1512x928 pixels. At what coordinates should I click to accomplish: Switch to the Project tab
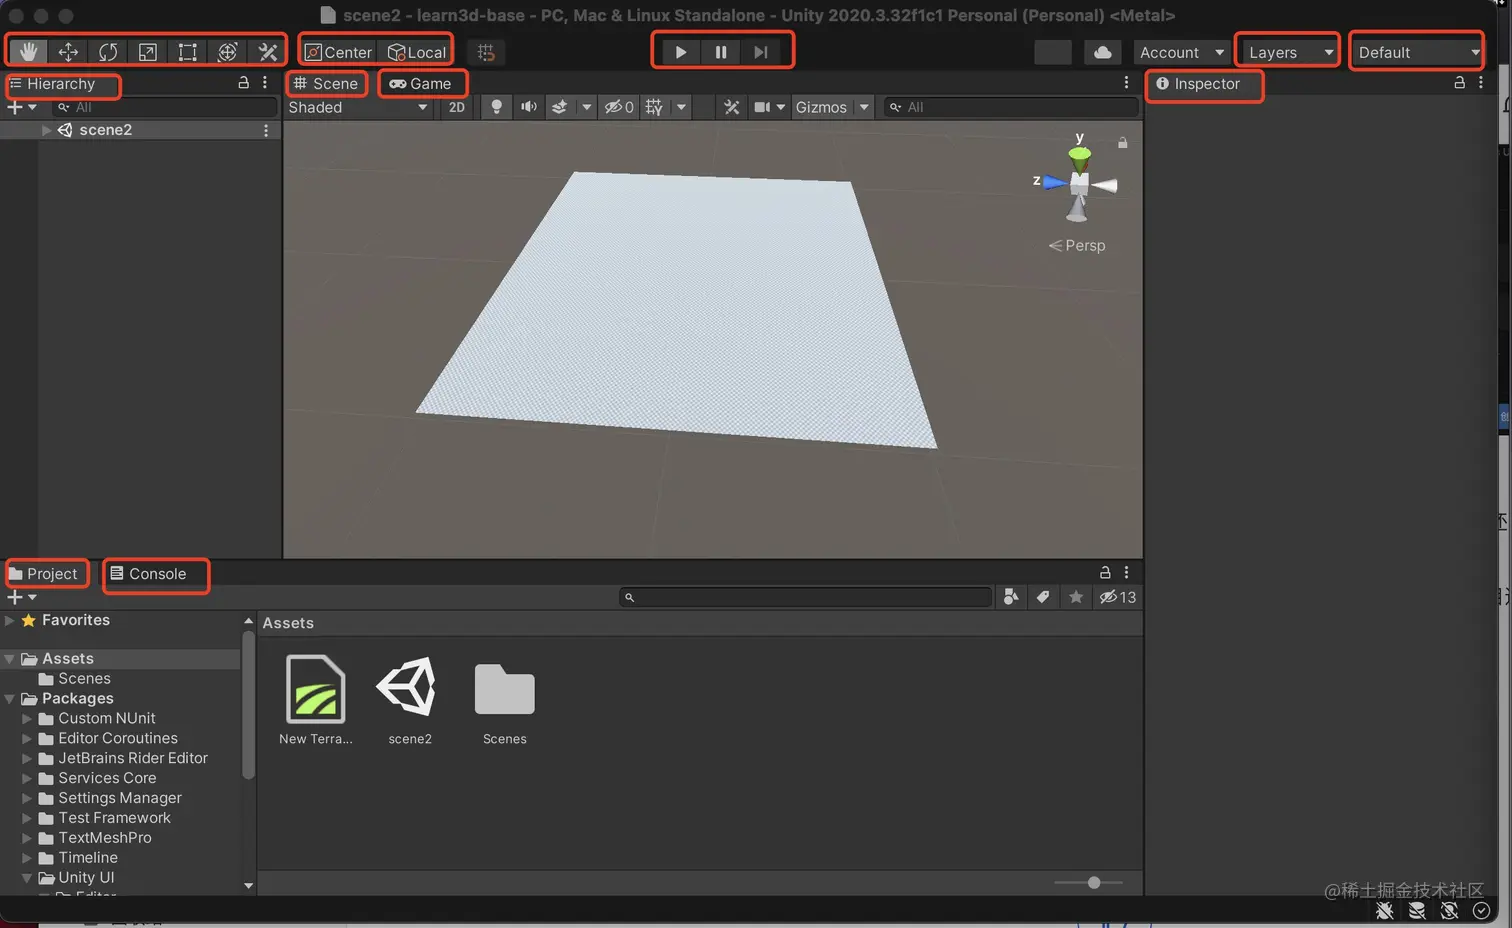coord(43,574)
